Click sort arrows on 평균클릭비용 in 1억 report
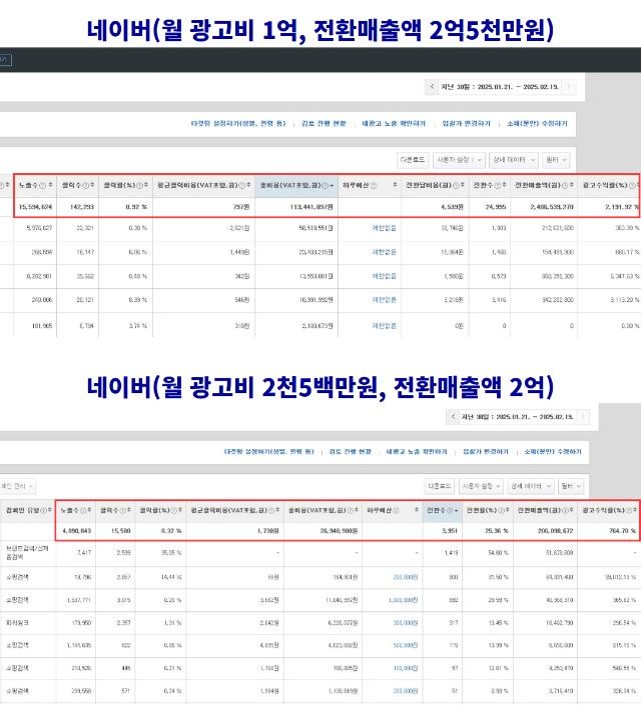The height and width of the screenshot is (719, 641). pos(249,185)
